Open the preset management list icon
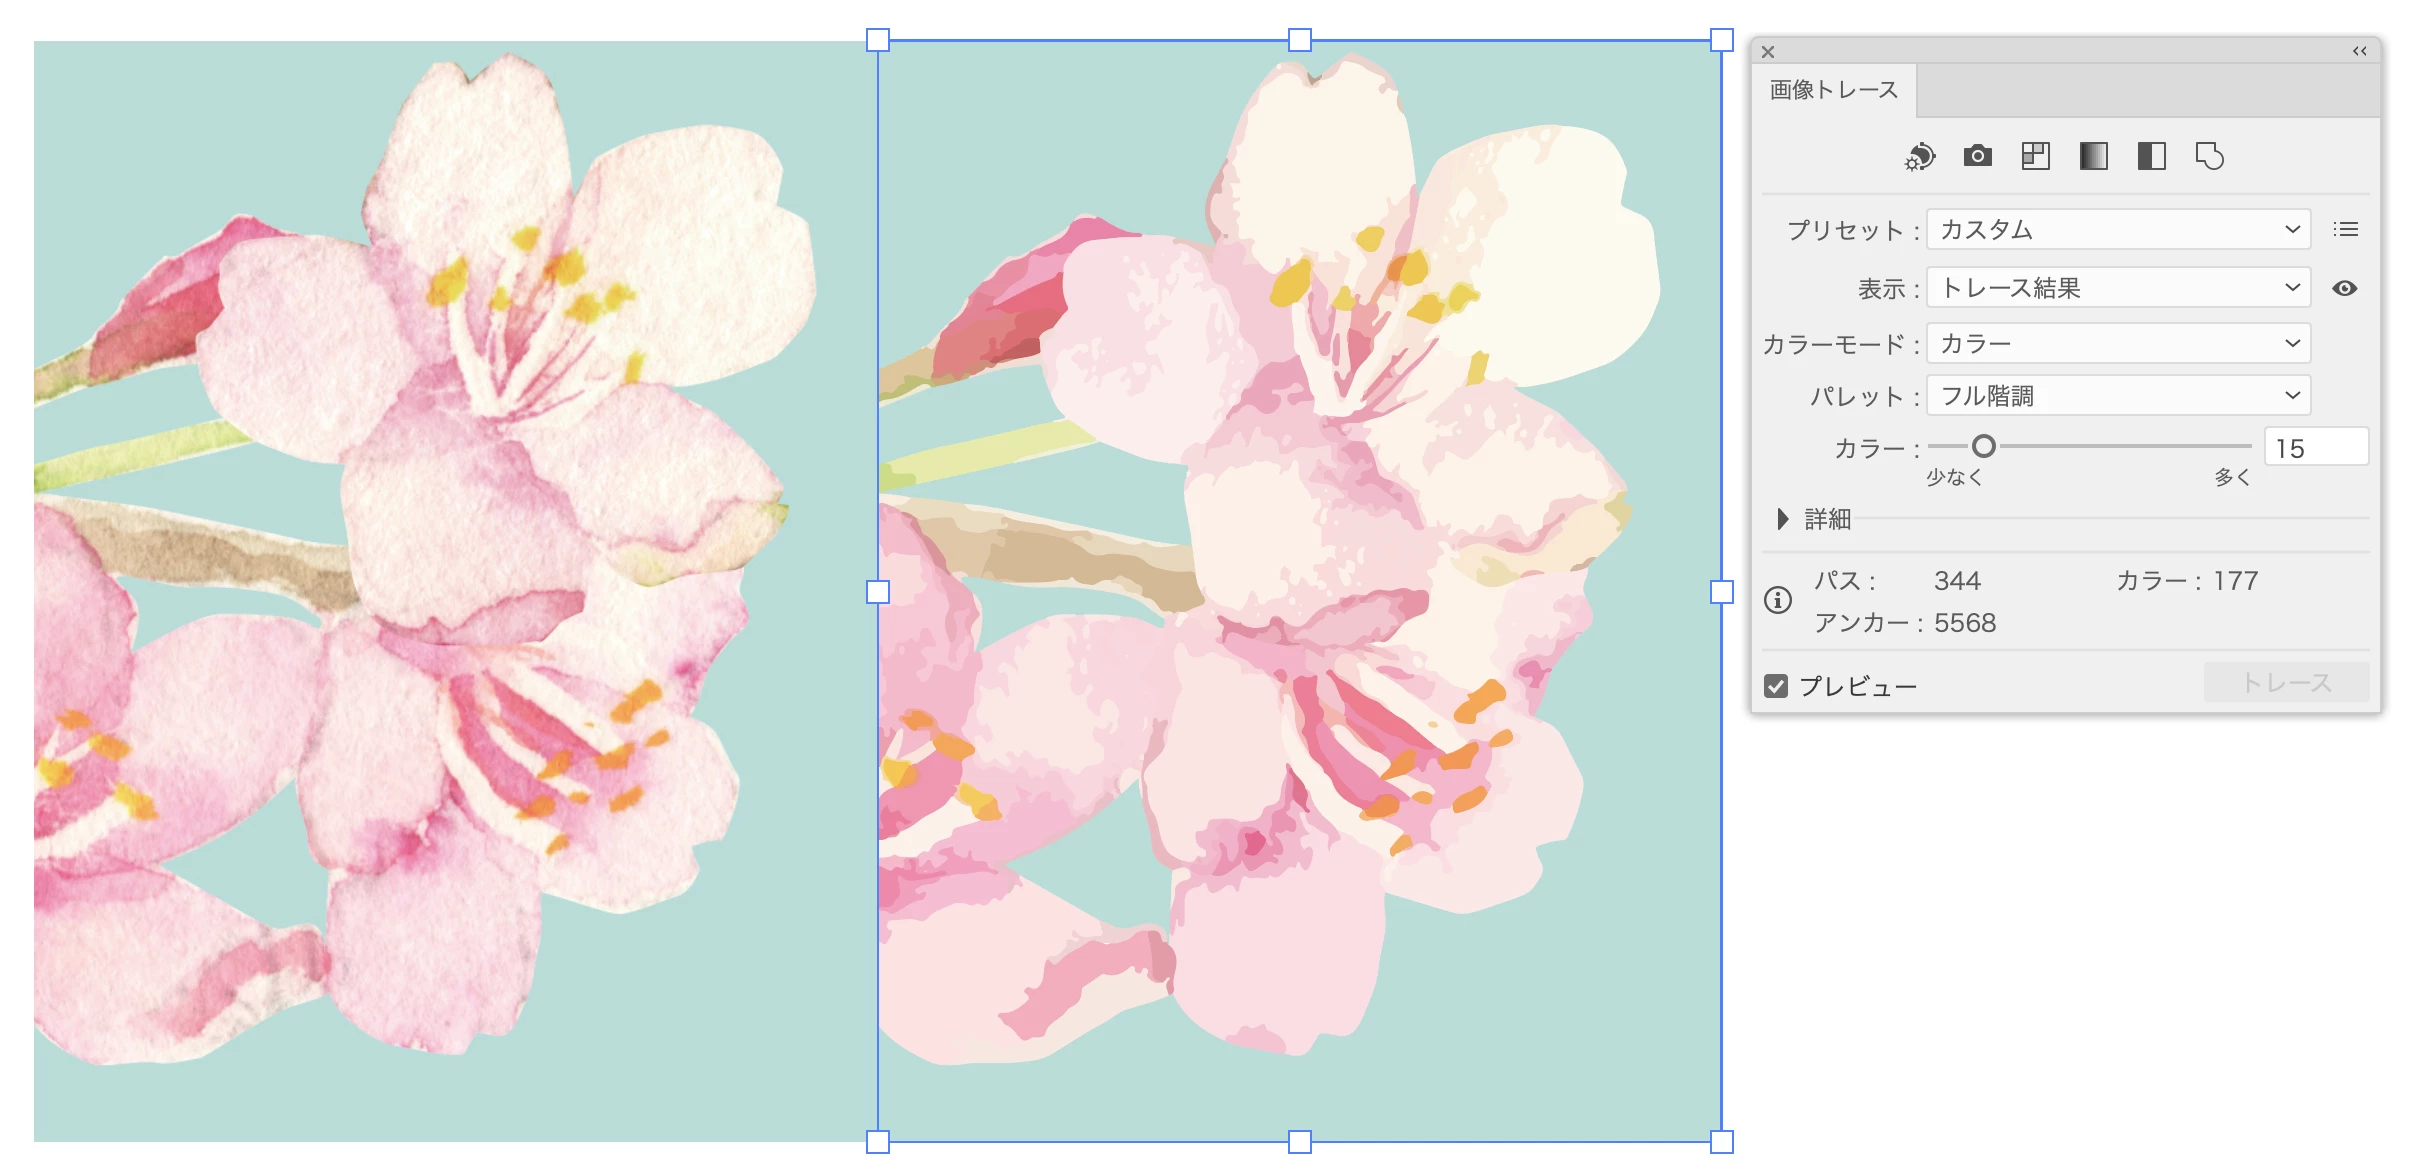Screen dimensions: 2430x1164 click(2345, 230)
